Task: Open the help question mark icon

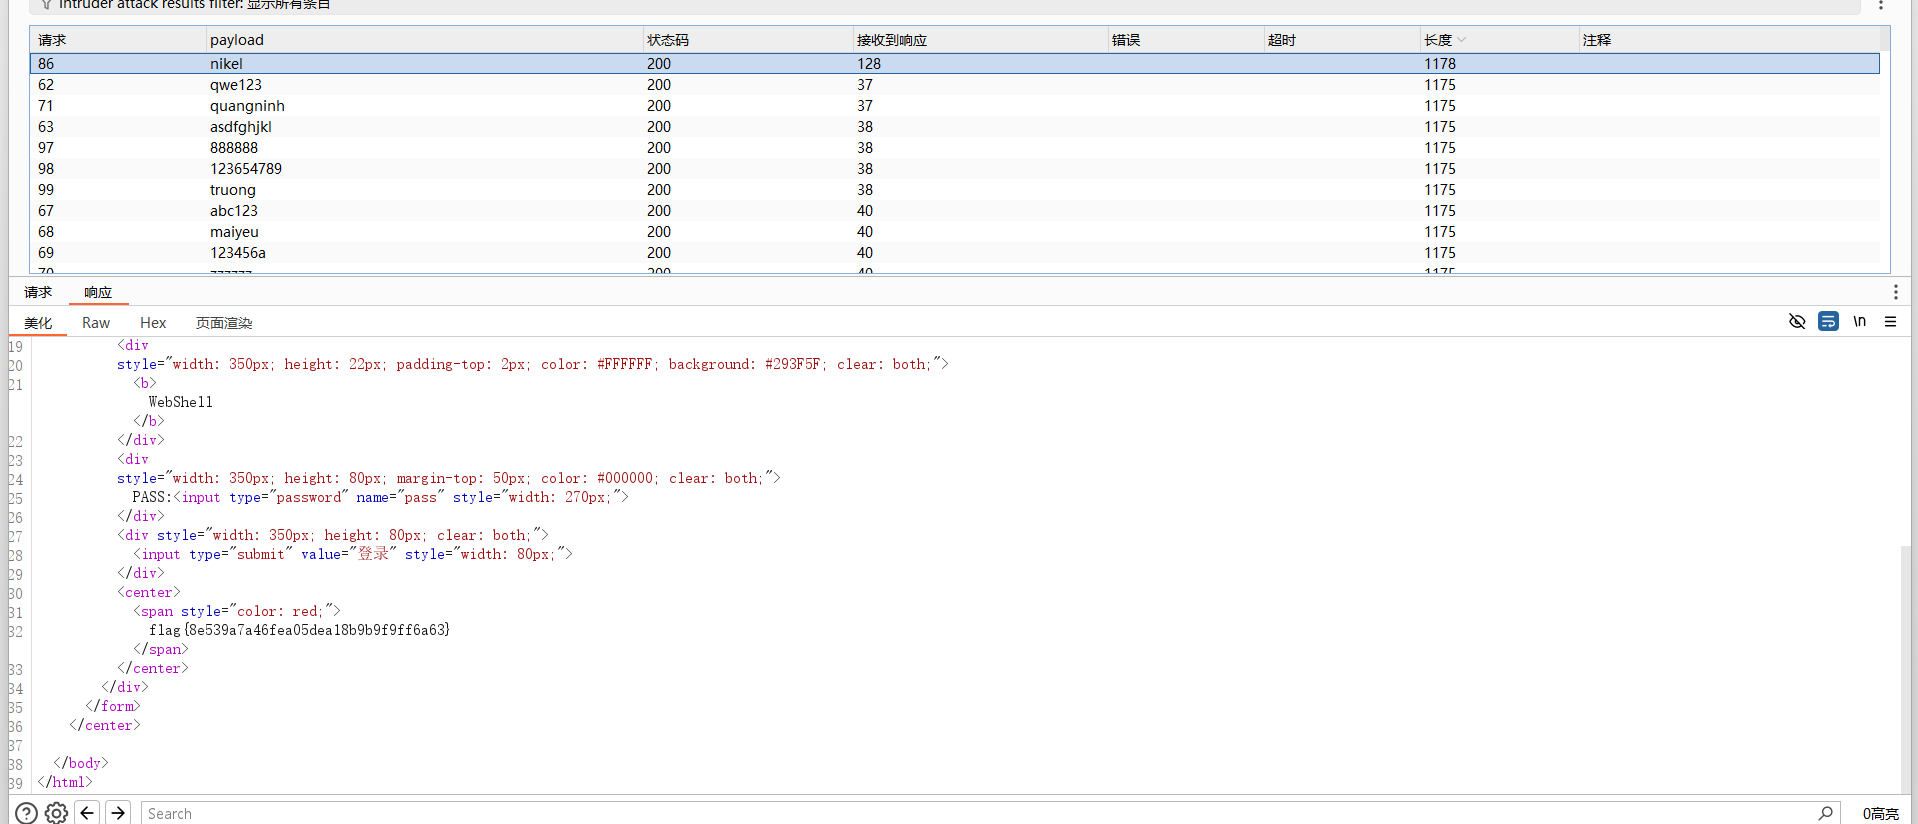Action: (26, 813)
